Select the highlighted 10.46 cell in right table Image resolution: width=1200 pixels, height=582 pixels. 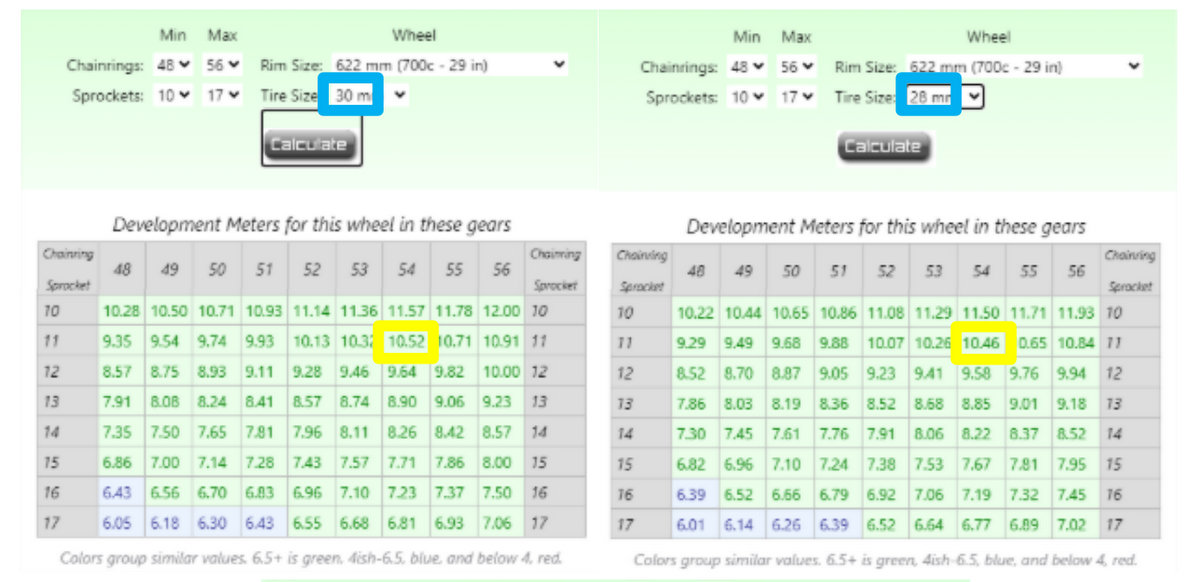pos(983,343)
